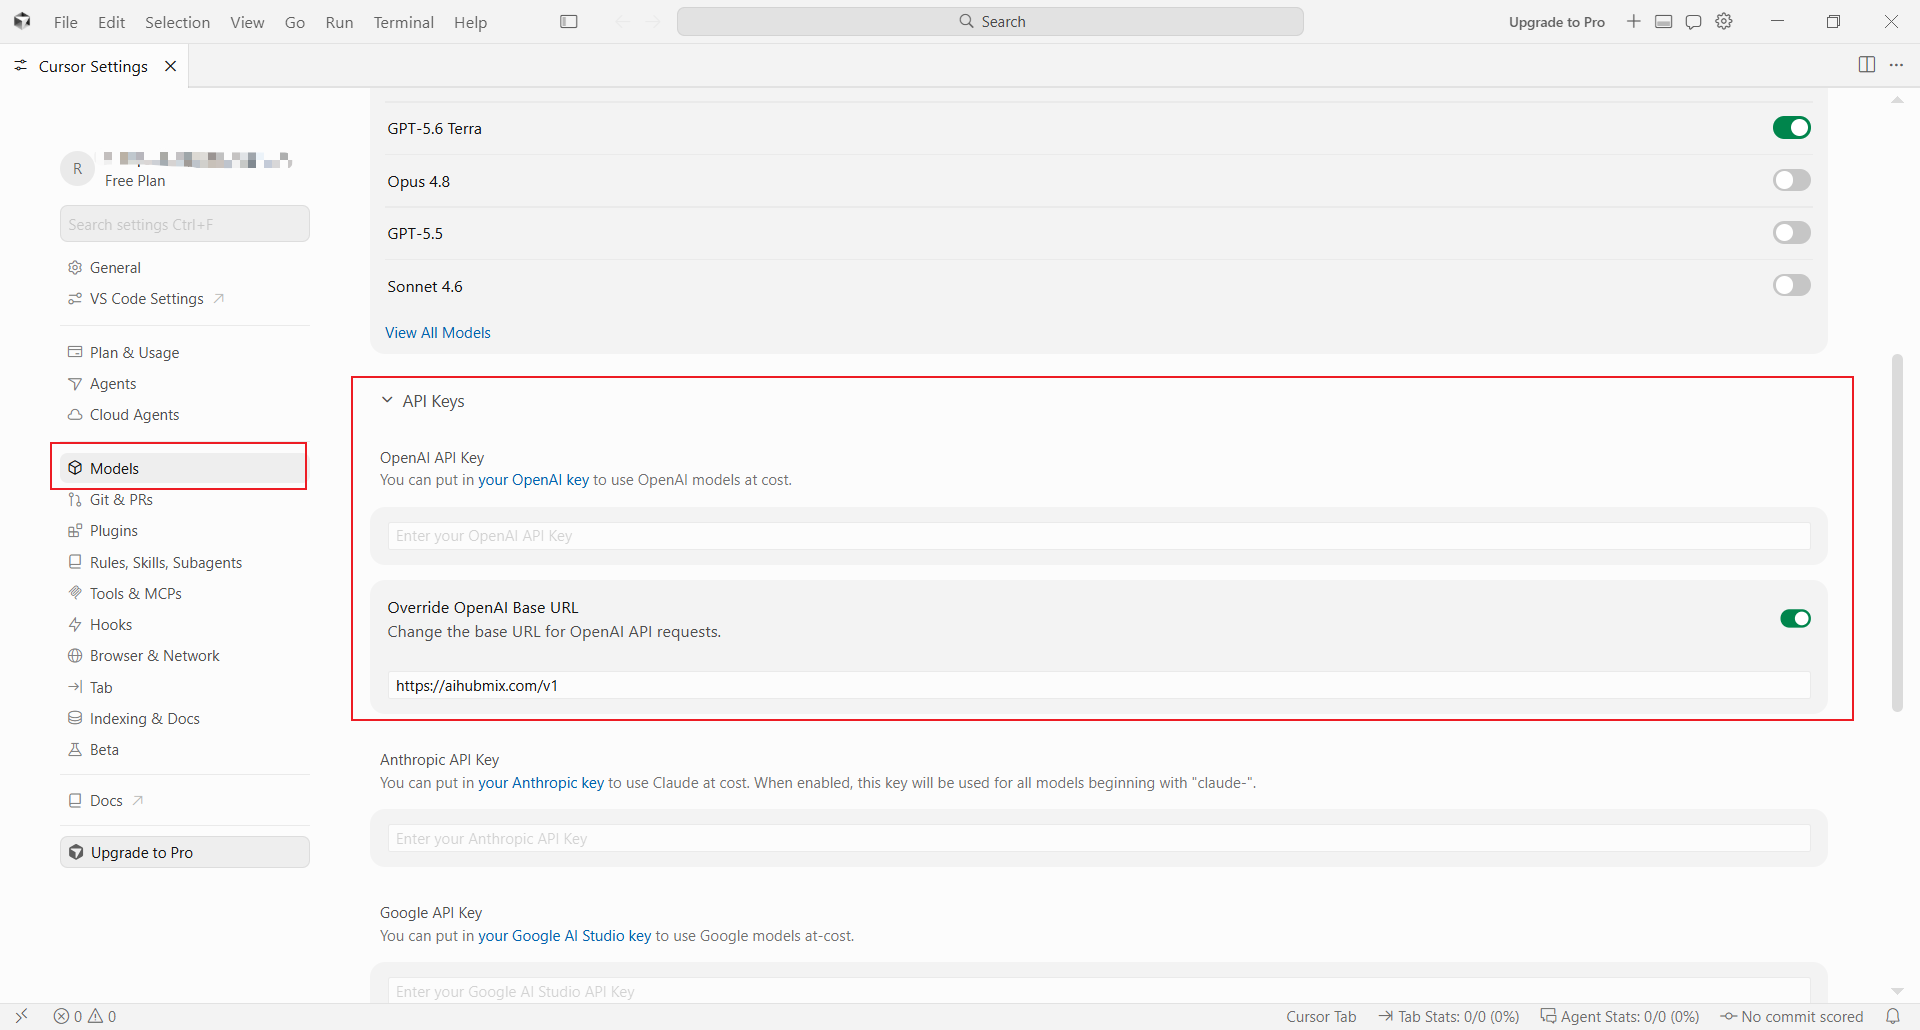Screen dimensions: 1920x1030
Task: Click the View All Models link
Action: (438, 333)
